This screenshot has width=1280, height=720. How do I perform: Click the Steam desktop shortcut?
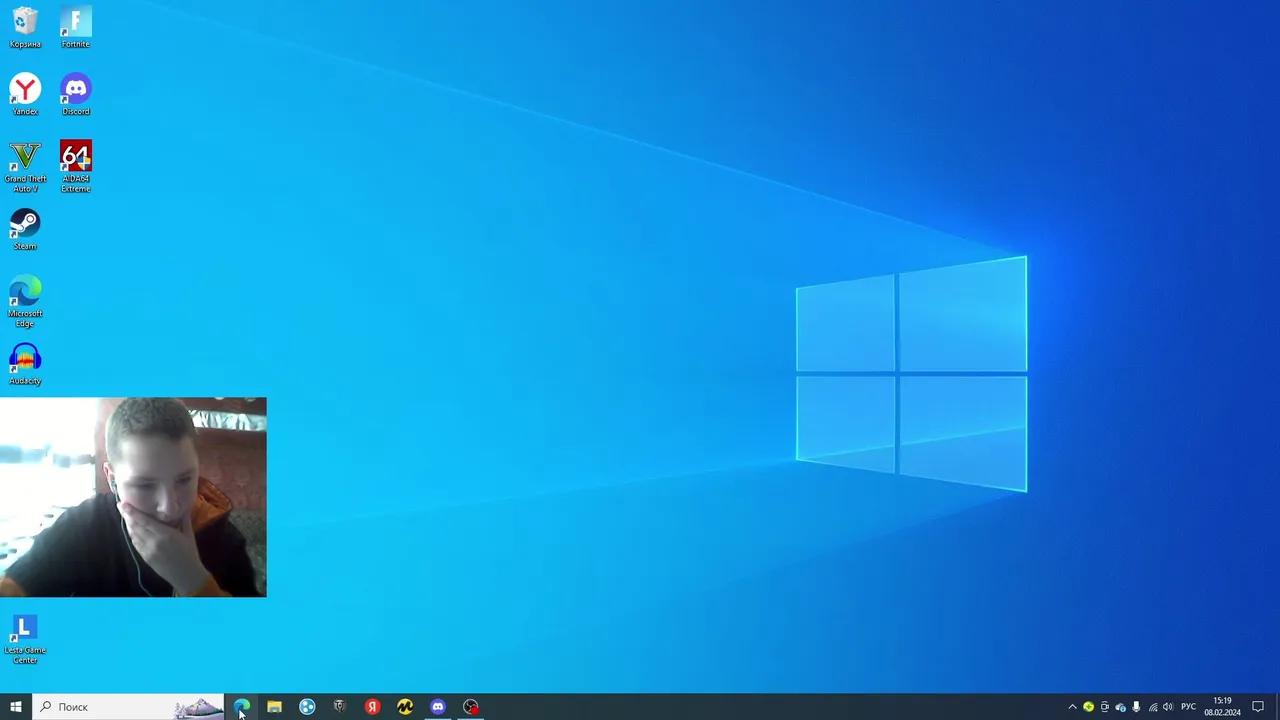pos(25,228)
